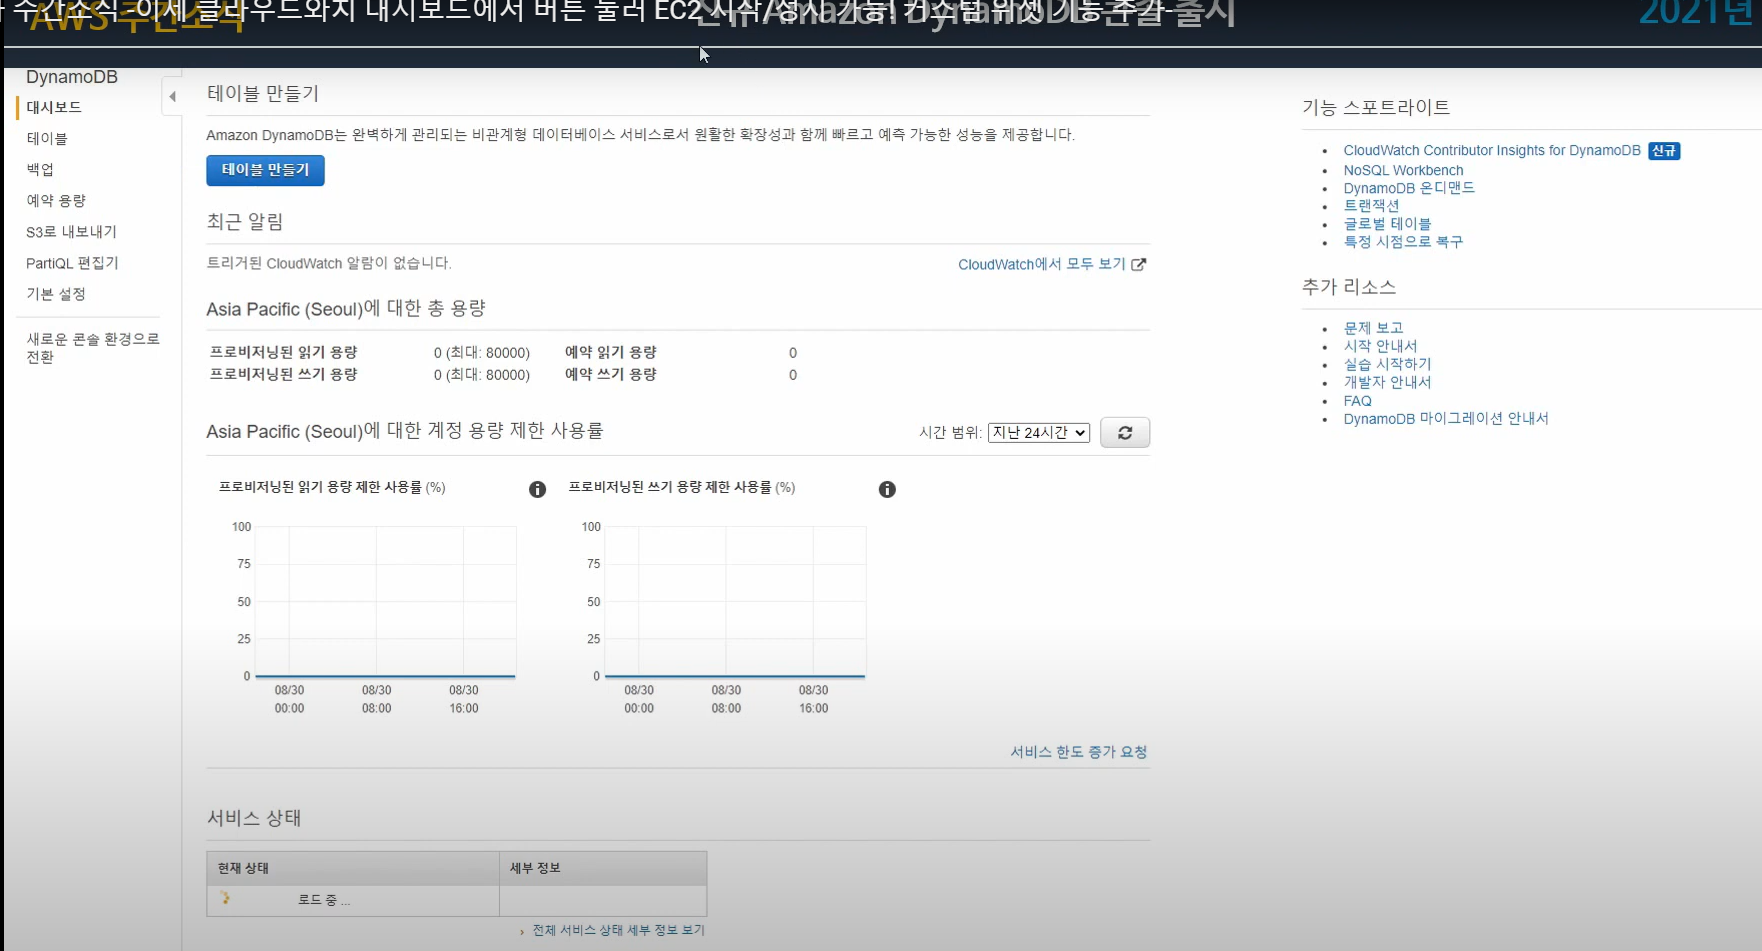Viewport: 1762px width, 951px height.
Task: Collapse the DynamoDB sidebar with the arrow
Action: click(x=172, y=97)
